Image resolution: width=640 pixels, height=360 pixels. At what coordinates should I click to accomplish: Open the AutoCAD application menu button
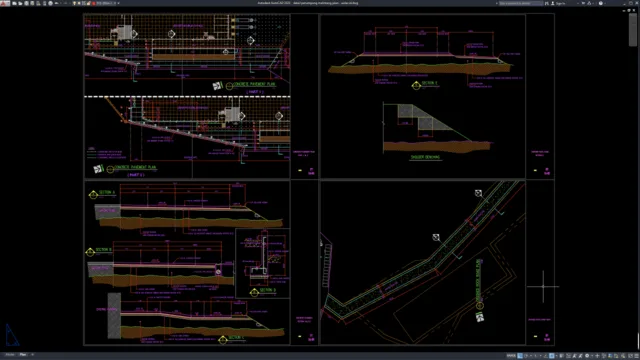point(5,3)
